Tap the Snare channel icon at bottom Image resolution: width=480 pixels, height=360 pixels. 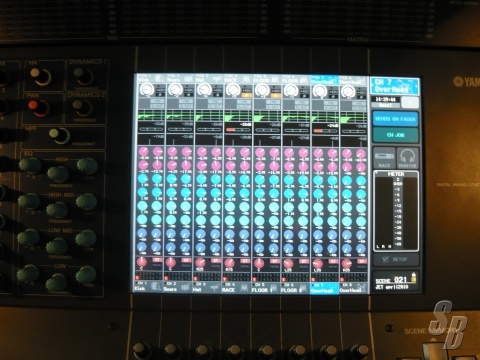coord(185,287)
